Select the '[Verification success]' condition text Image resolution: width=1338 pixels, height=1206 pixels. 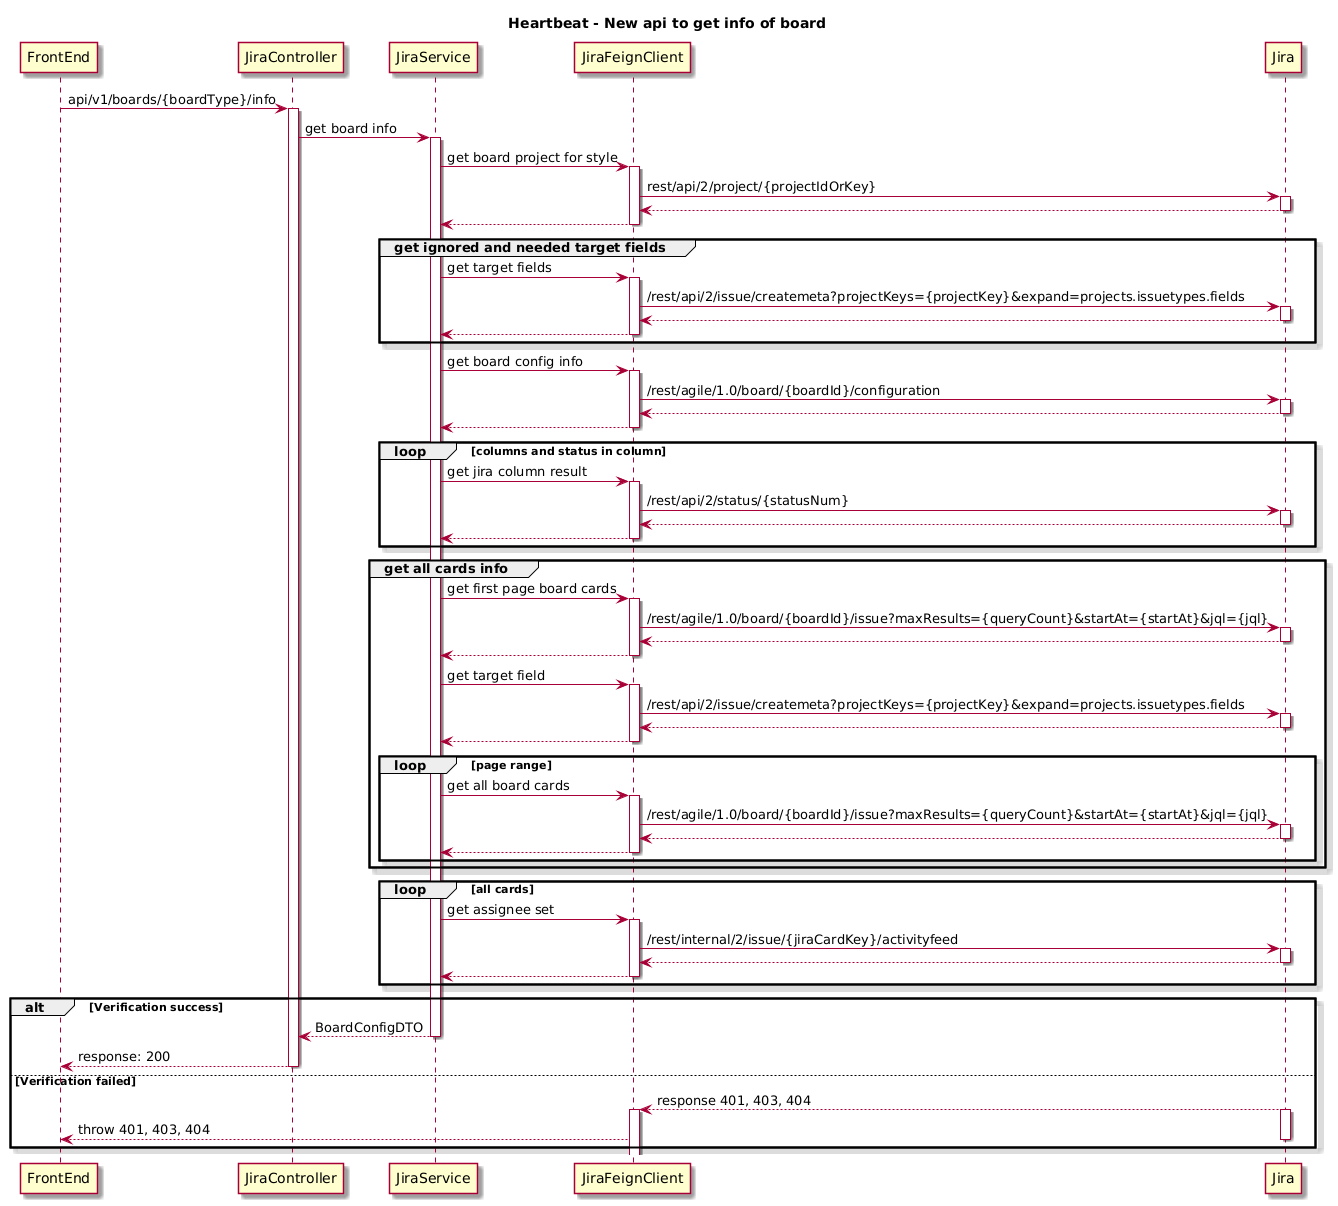156,1007
